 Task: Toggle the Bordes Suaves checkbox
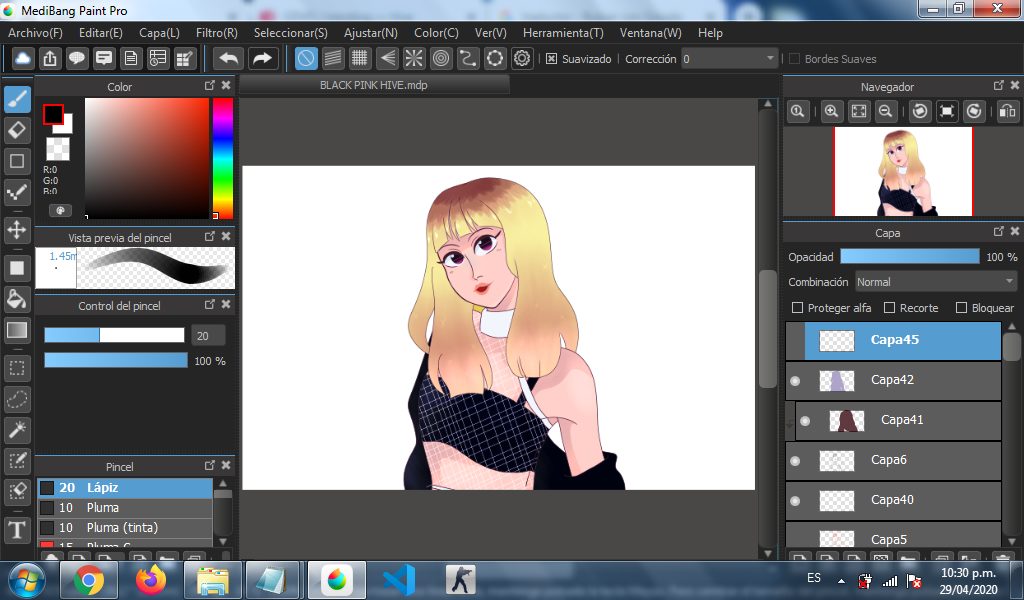[x=795, y=59]
